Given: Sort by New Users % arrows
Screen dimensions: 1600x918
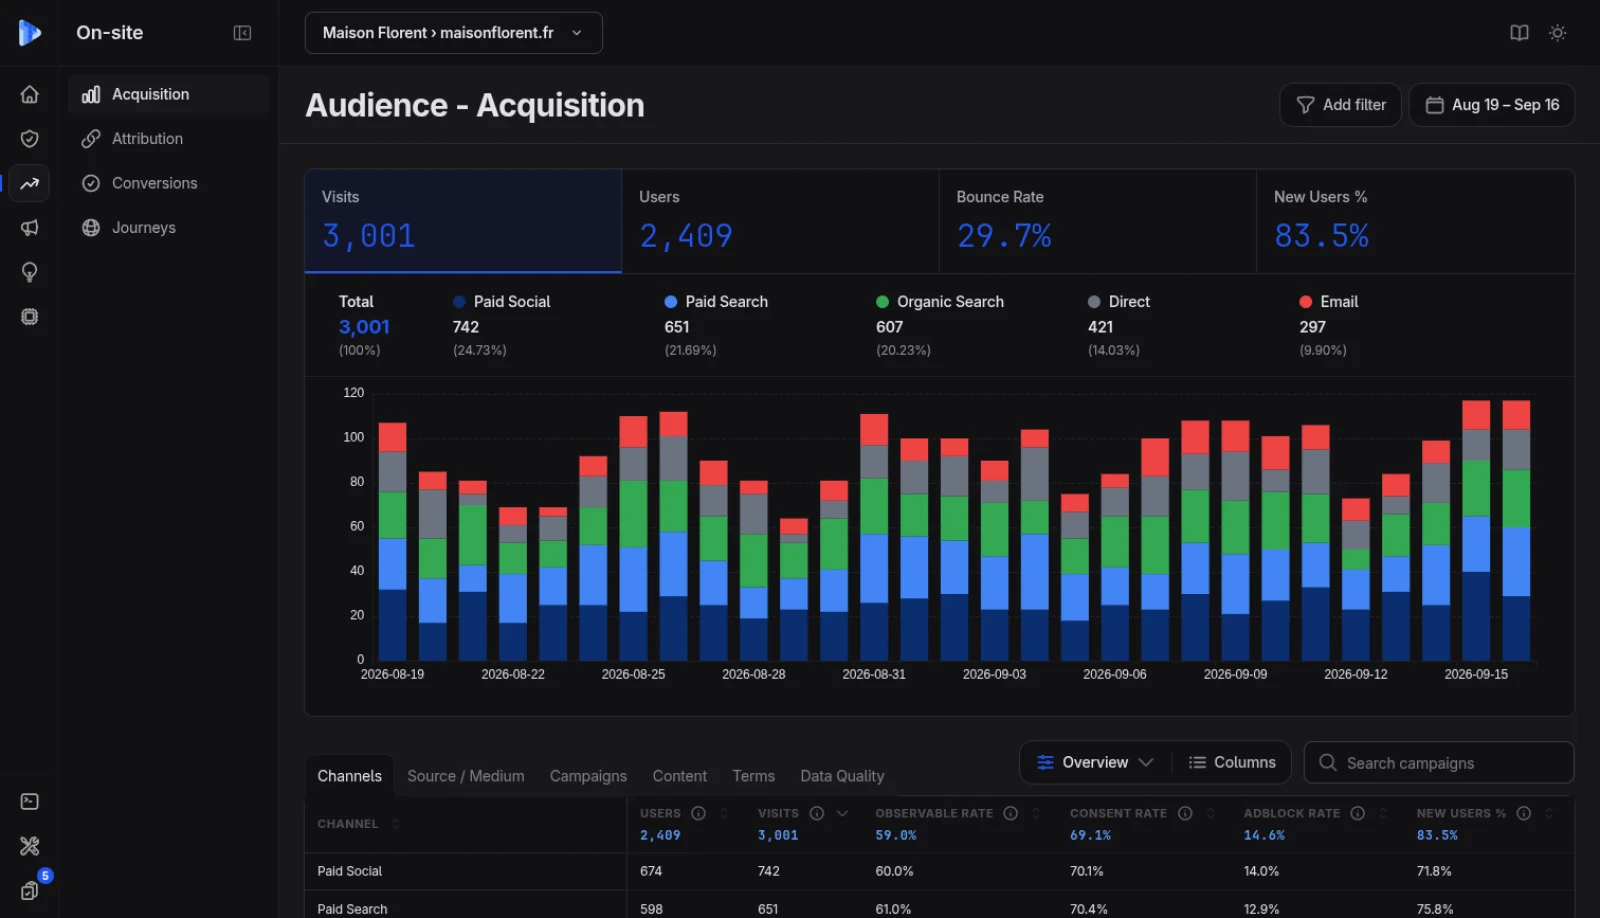Looking at the screenshot, I should click(x=1549, y=813).
